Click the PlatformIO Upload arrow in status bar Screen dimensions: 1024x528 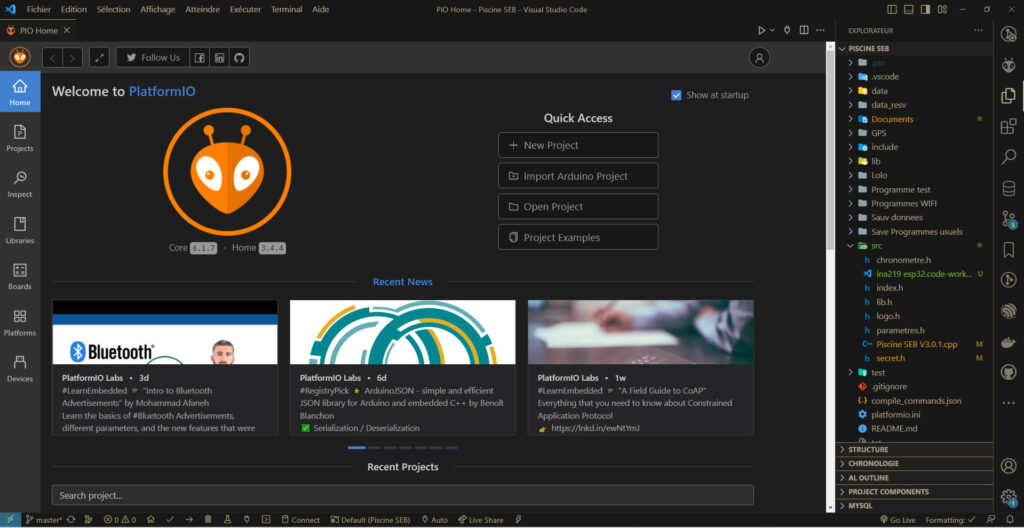tap(189, 520)
